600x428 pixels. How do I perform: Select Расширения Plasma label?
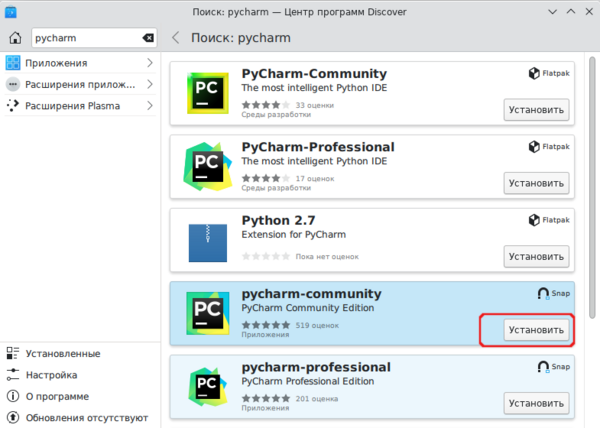pyautogui.click(x=73, y=106)
